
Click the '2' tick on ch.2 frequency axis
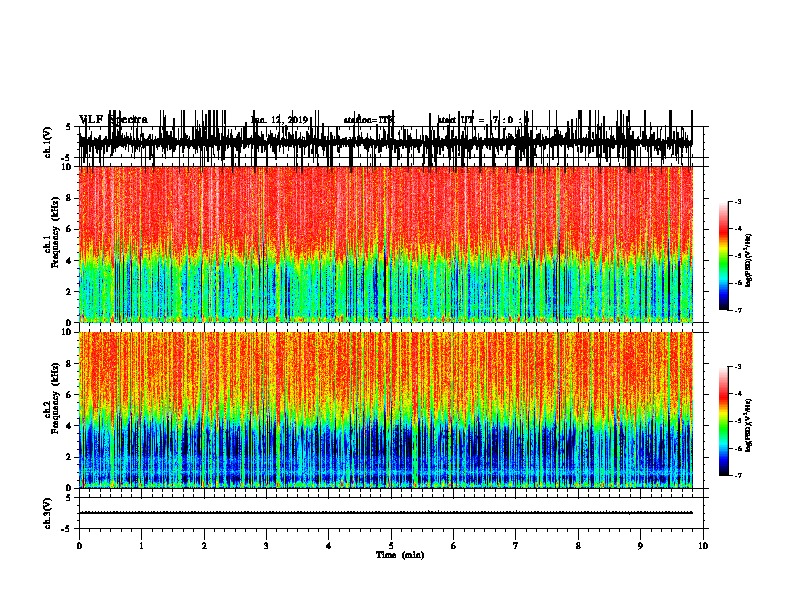point(70,457)
